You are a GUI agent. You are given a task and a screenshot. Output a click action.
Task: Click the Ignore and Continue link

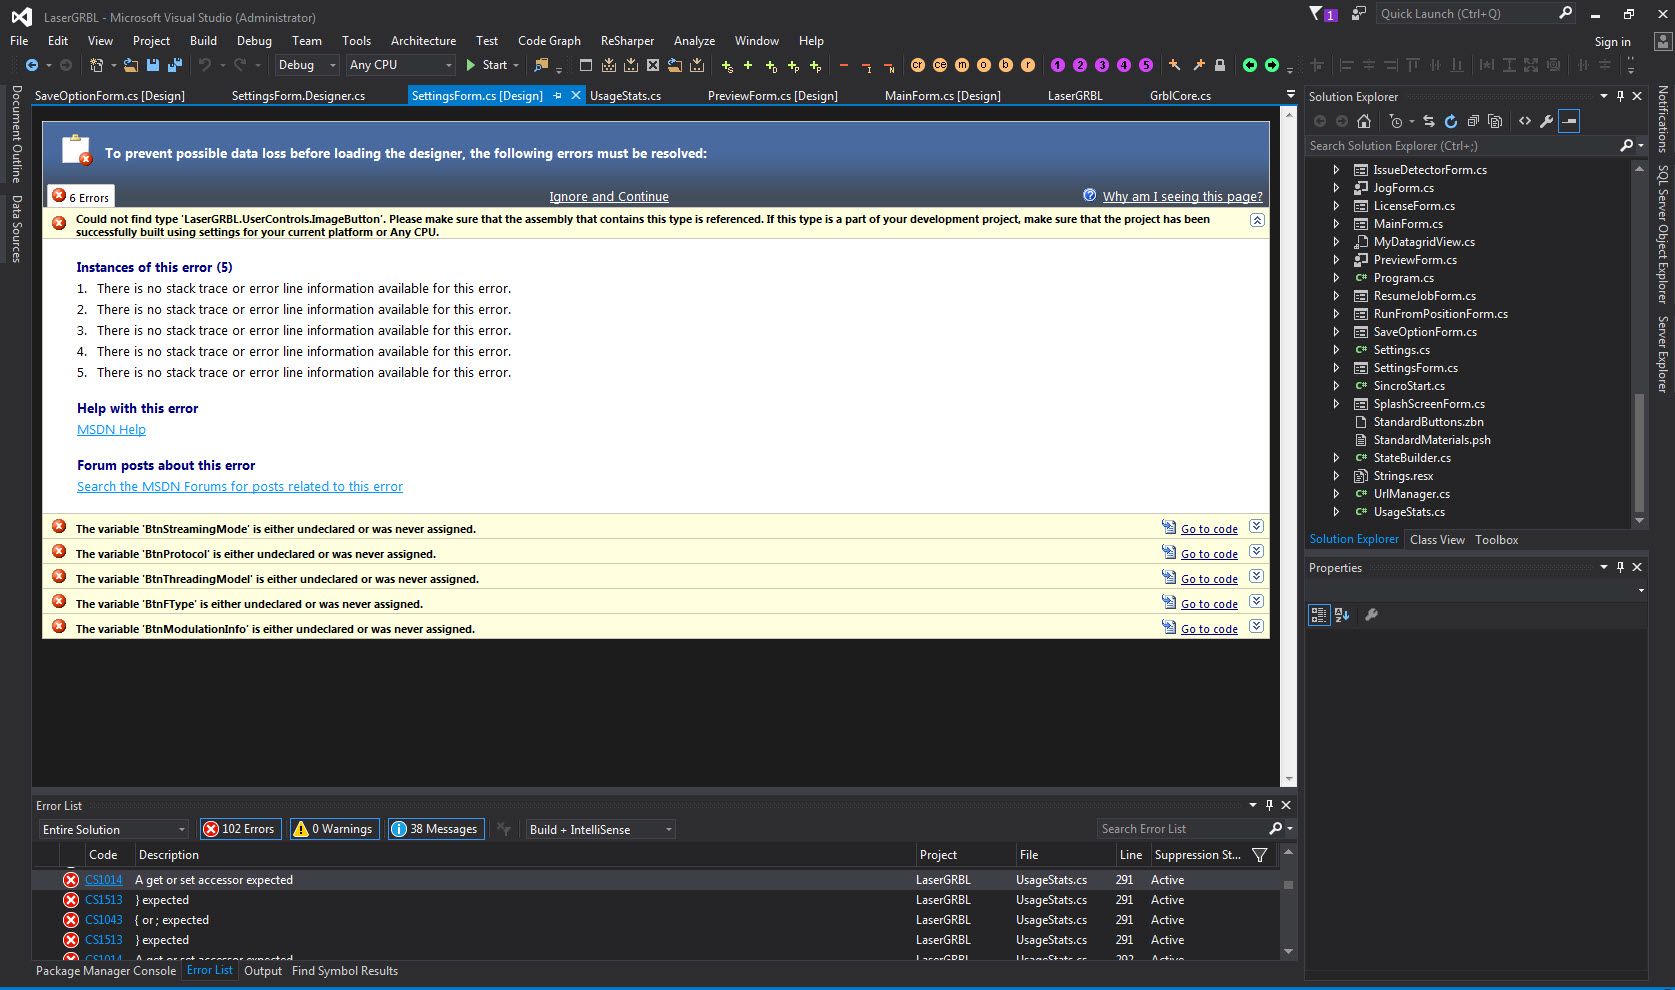[609, 197]
